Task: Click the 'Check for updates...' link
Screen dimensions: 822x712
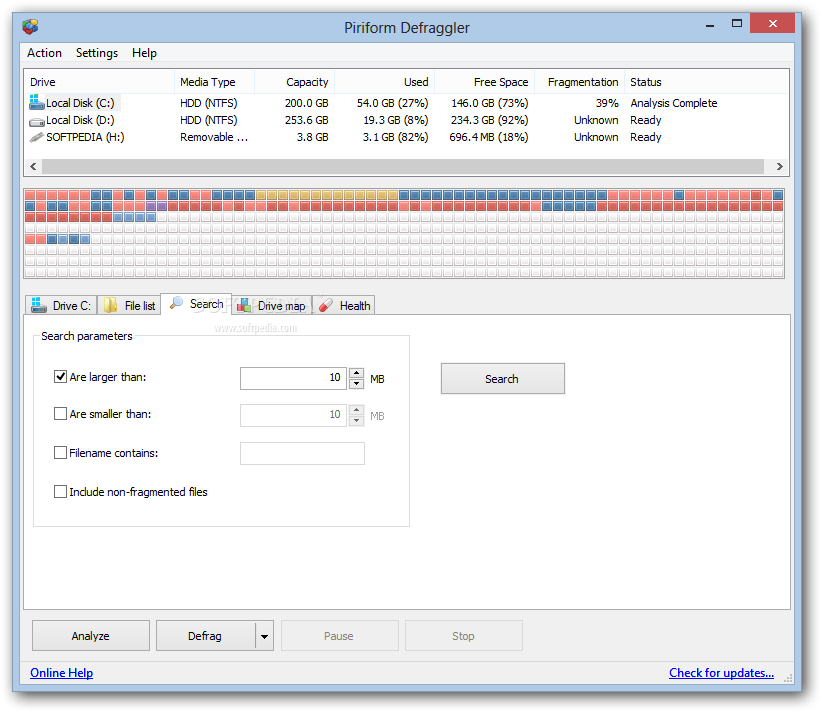Action: (721, 673)
